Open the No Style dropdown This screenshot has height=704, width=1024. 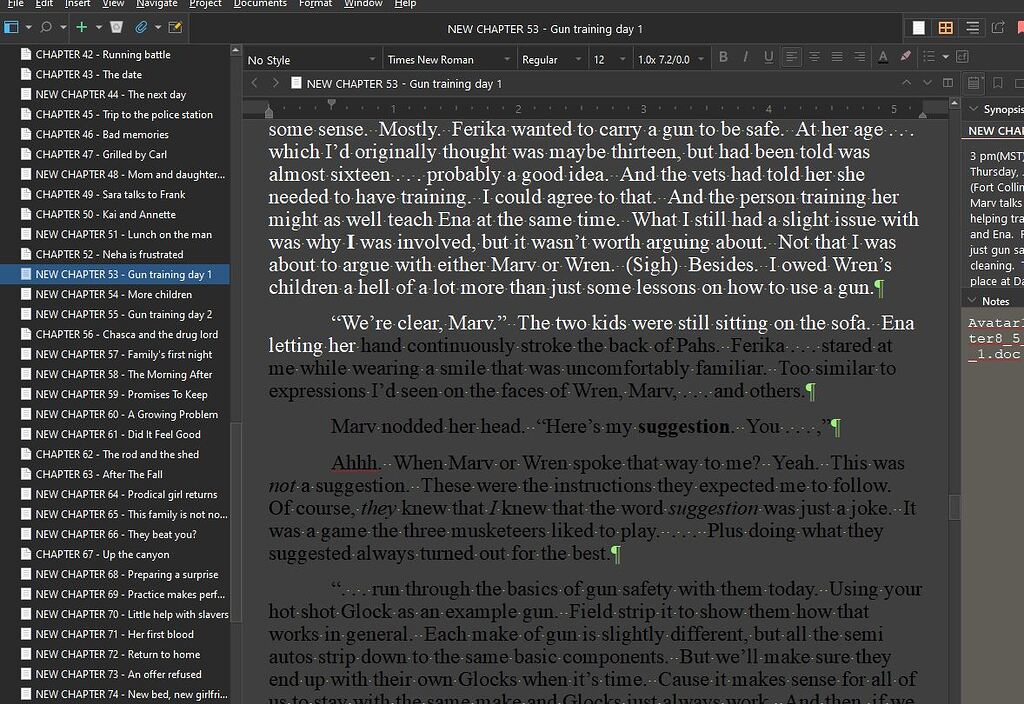tap(310, 58)
